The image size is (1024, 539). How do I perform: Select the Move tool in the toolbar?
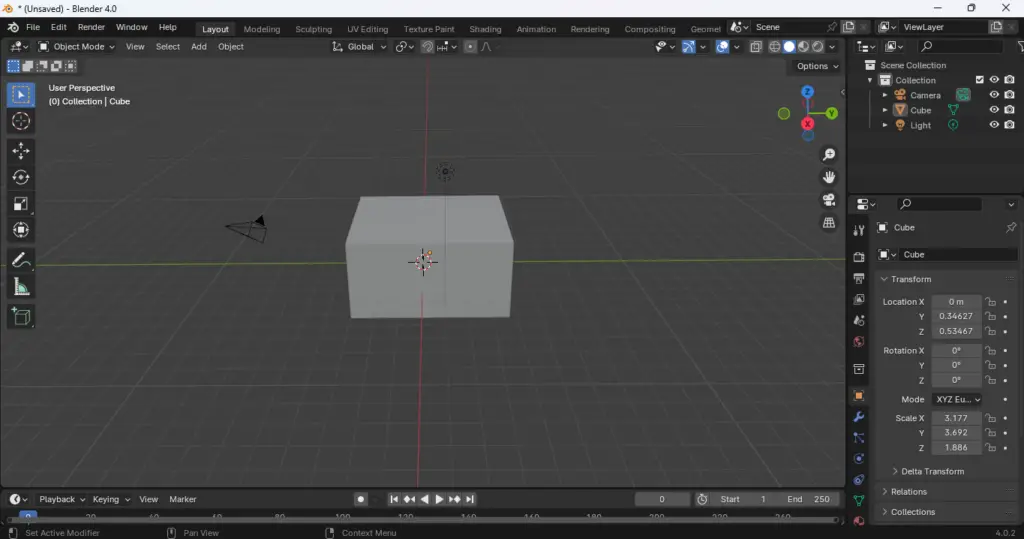[x=21, y=151]
